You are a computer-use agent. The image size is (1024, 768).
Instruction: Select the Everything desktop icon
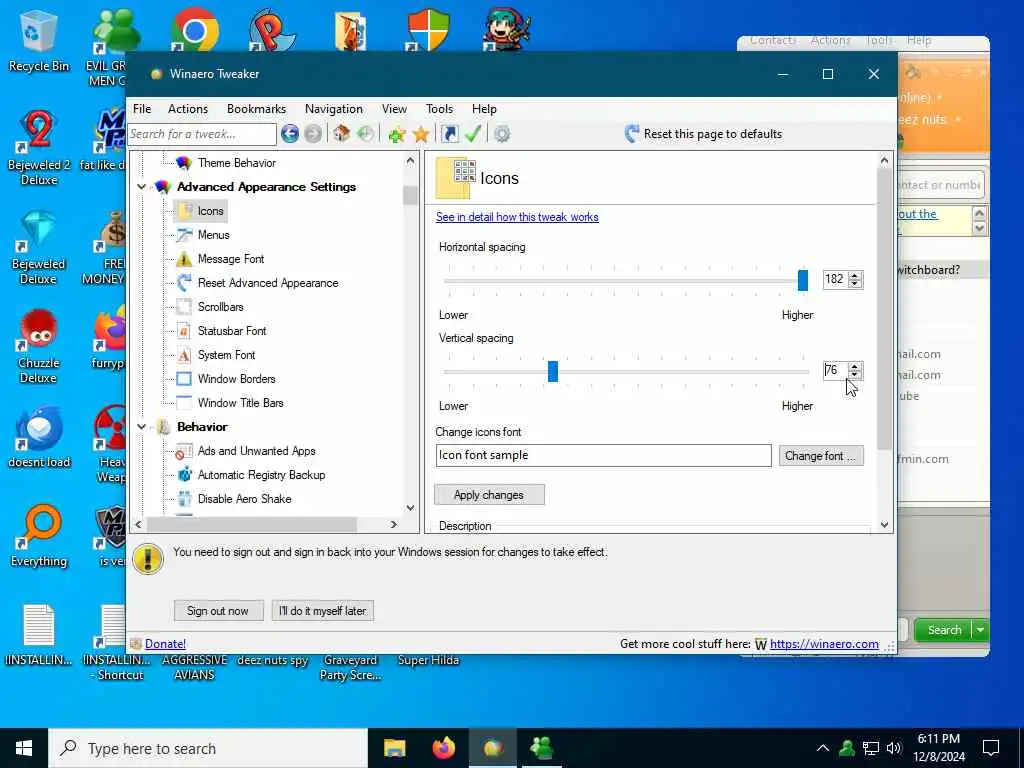(39, 536)
